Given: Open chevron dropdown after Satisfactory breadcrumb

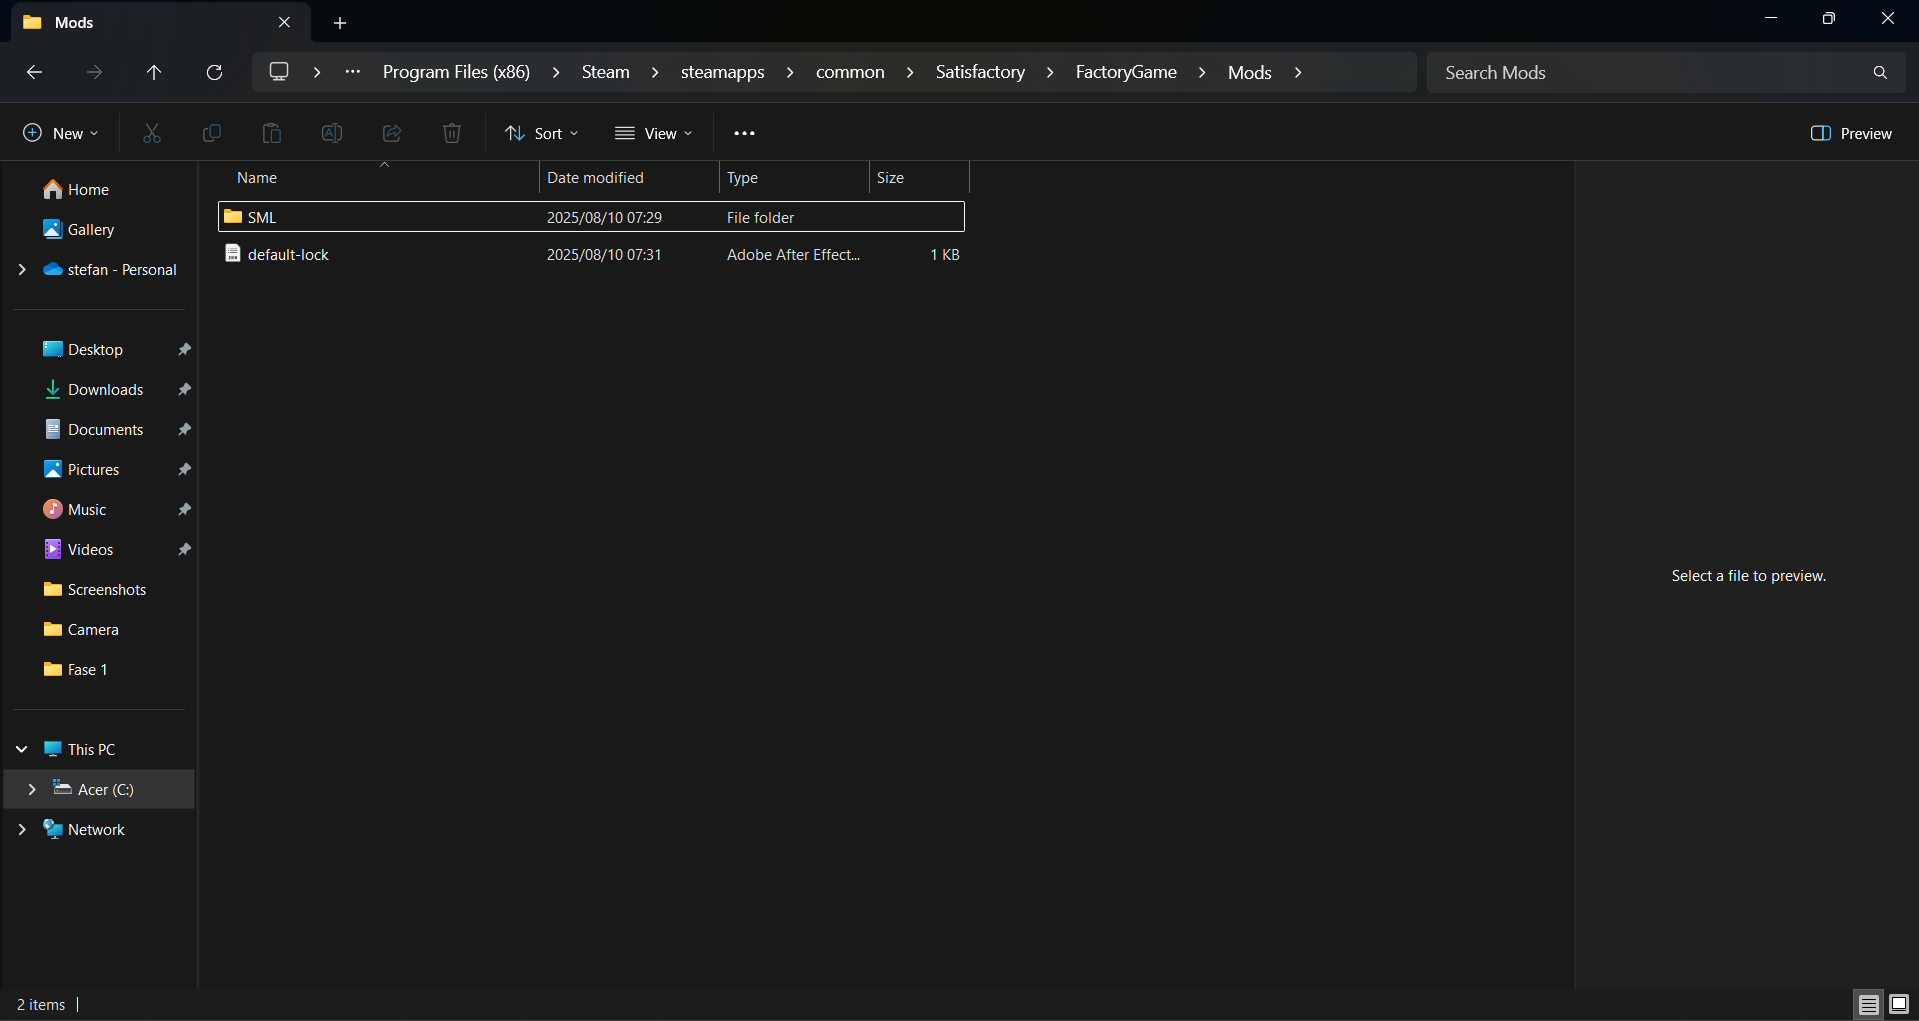Looking at the screenshot, I should pyautogui.click(x=1050, y=72).
